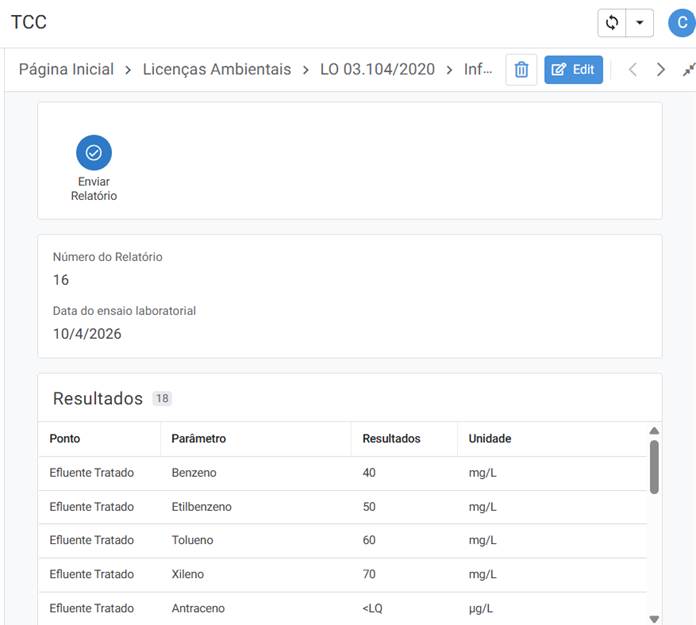Viewport: 696px width, 625px height.
Task: Click the Enviar Relatório action icon
Action: click(94, 153)
